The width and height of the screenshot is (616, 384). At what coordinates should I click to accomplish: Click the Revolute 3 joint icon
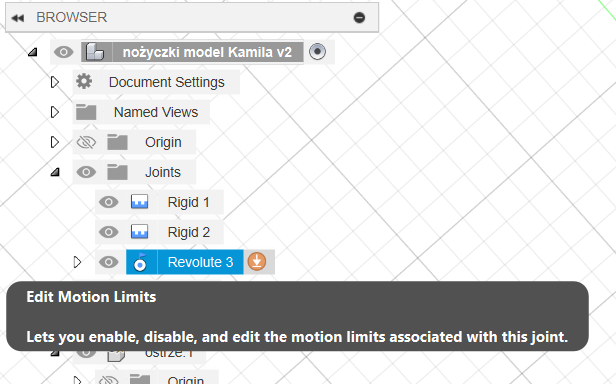click(140, 262)
